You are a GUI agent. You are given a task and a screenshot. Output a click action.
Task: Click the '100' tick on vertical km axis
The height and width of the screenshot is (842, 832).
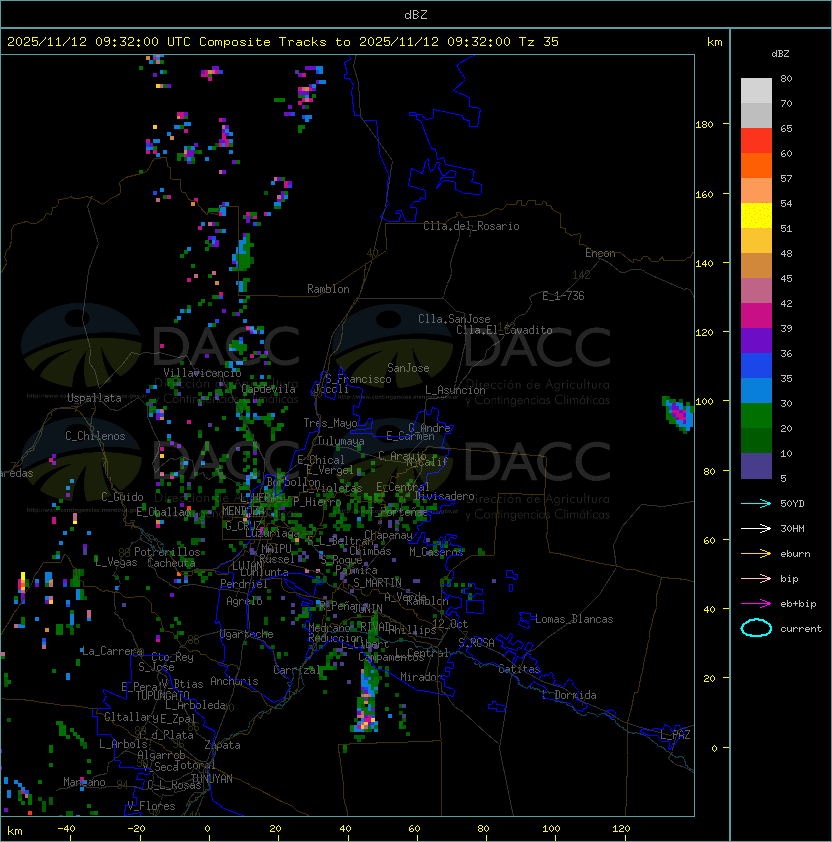tap(704, 402)
